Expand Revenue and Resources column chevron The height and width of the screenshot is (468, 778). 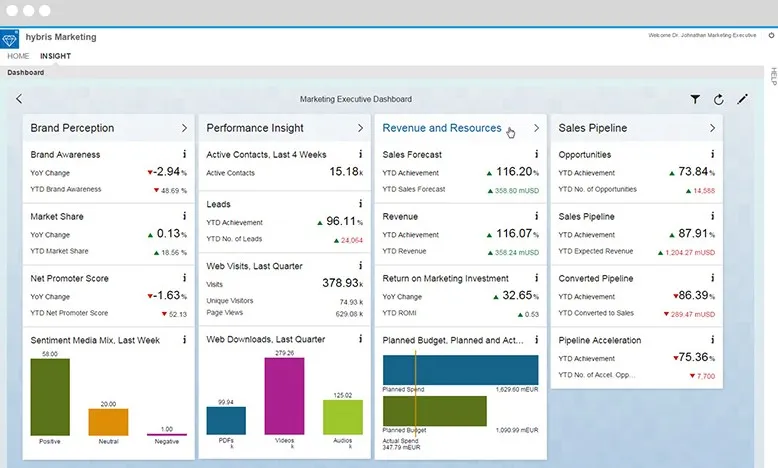click(x=536, y=128)
